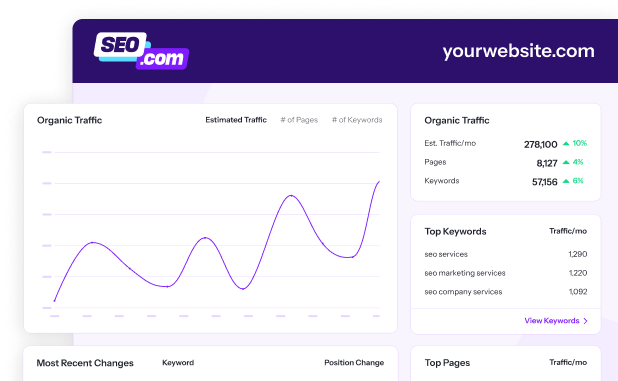Click the 1,220 traffic value

pyautogui.click(x=578, y=273)
